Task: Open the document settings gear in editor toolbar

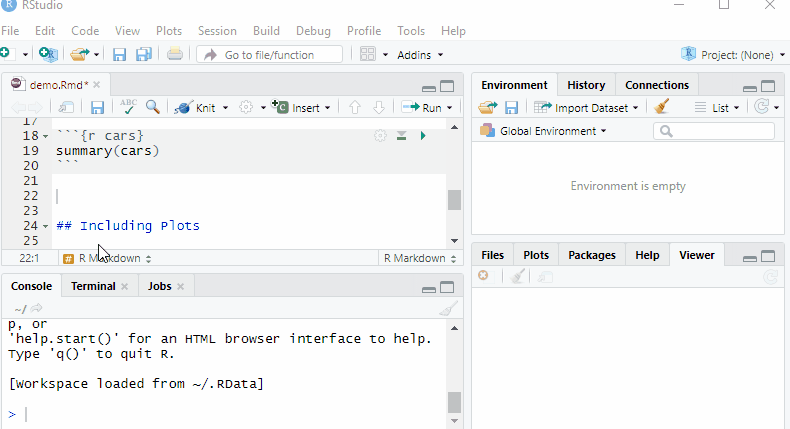Action: (246, 107)
